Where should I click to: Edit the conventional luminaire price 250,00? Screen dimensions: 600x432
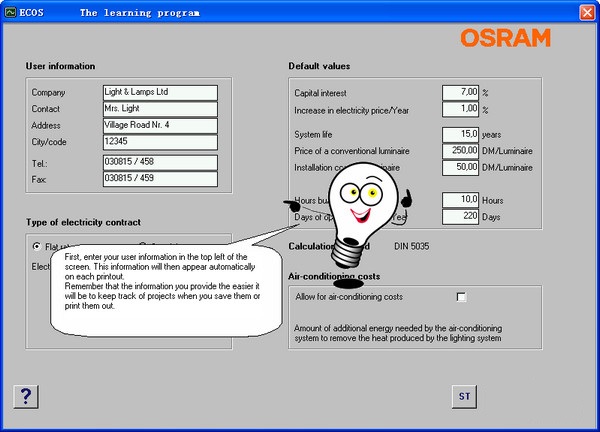click(x=460, y=151)
